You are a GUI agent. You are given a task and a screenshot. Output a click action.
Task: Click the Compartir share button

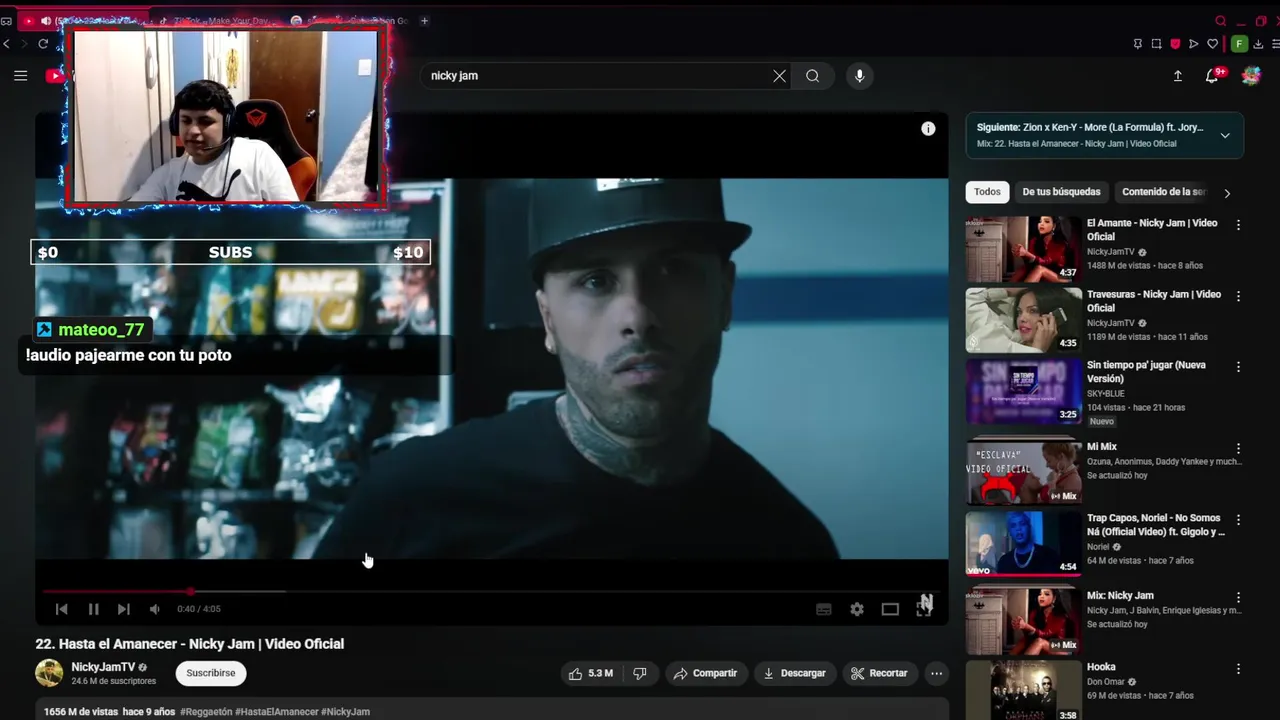click(705, 674)
